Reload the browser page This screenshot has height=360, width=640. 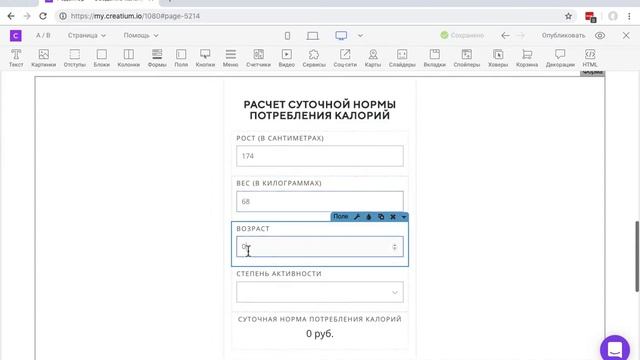(43, 16)
